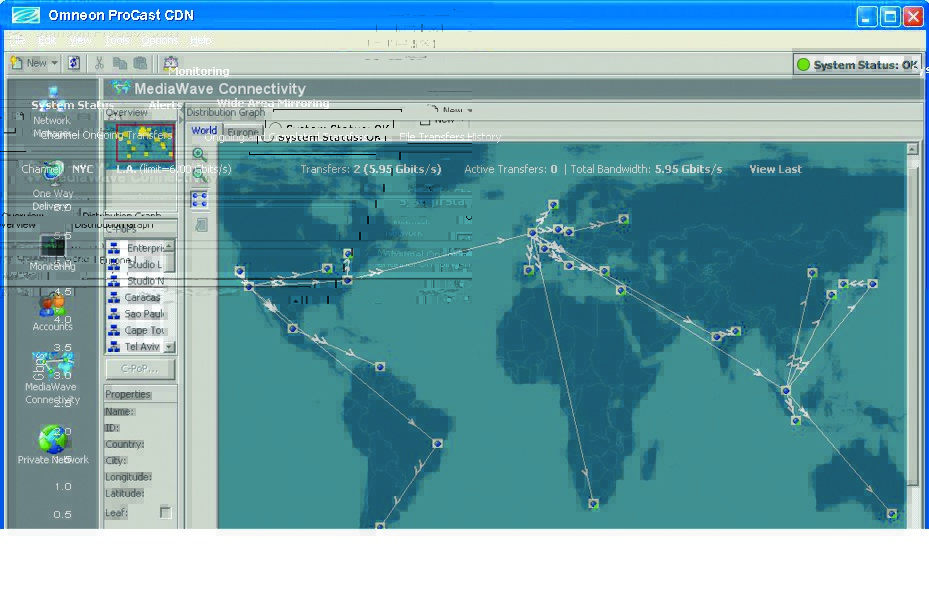Expand the New button dropdown arrow
Viewport: 929px width, 596px height.
click(54, 63)
